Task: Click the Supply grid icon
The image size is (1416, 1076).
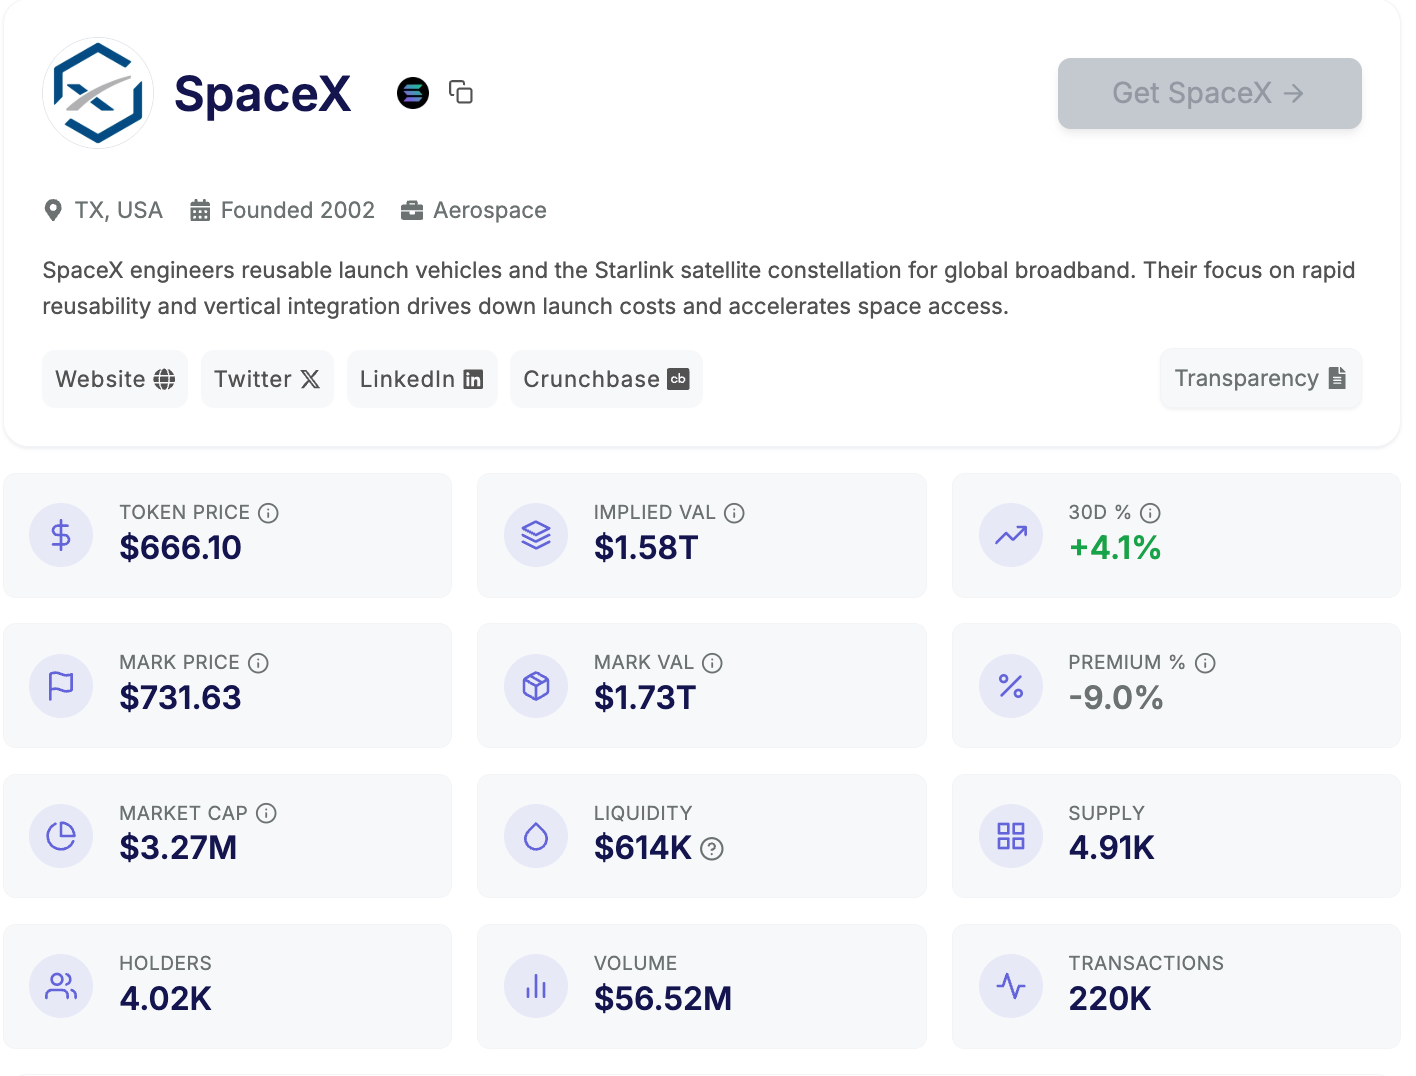Action: point(1011,836)
